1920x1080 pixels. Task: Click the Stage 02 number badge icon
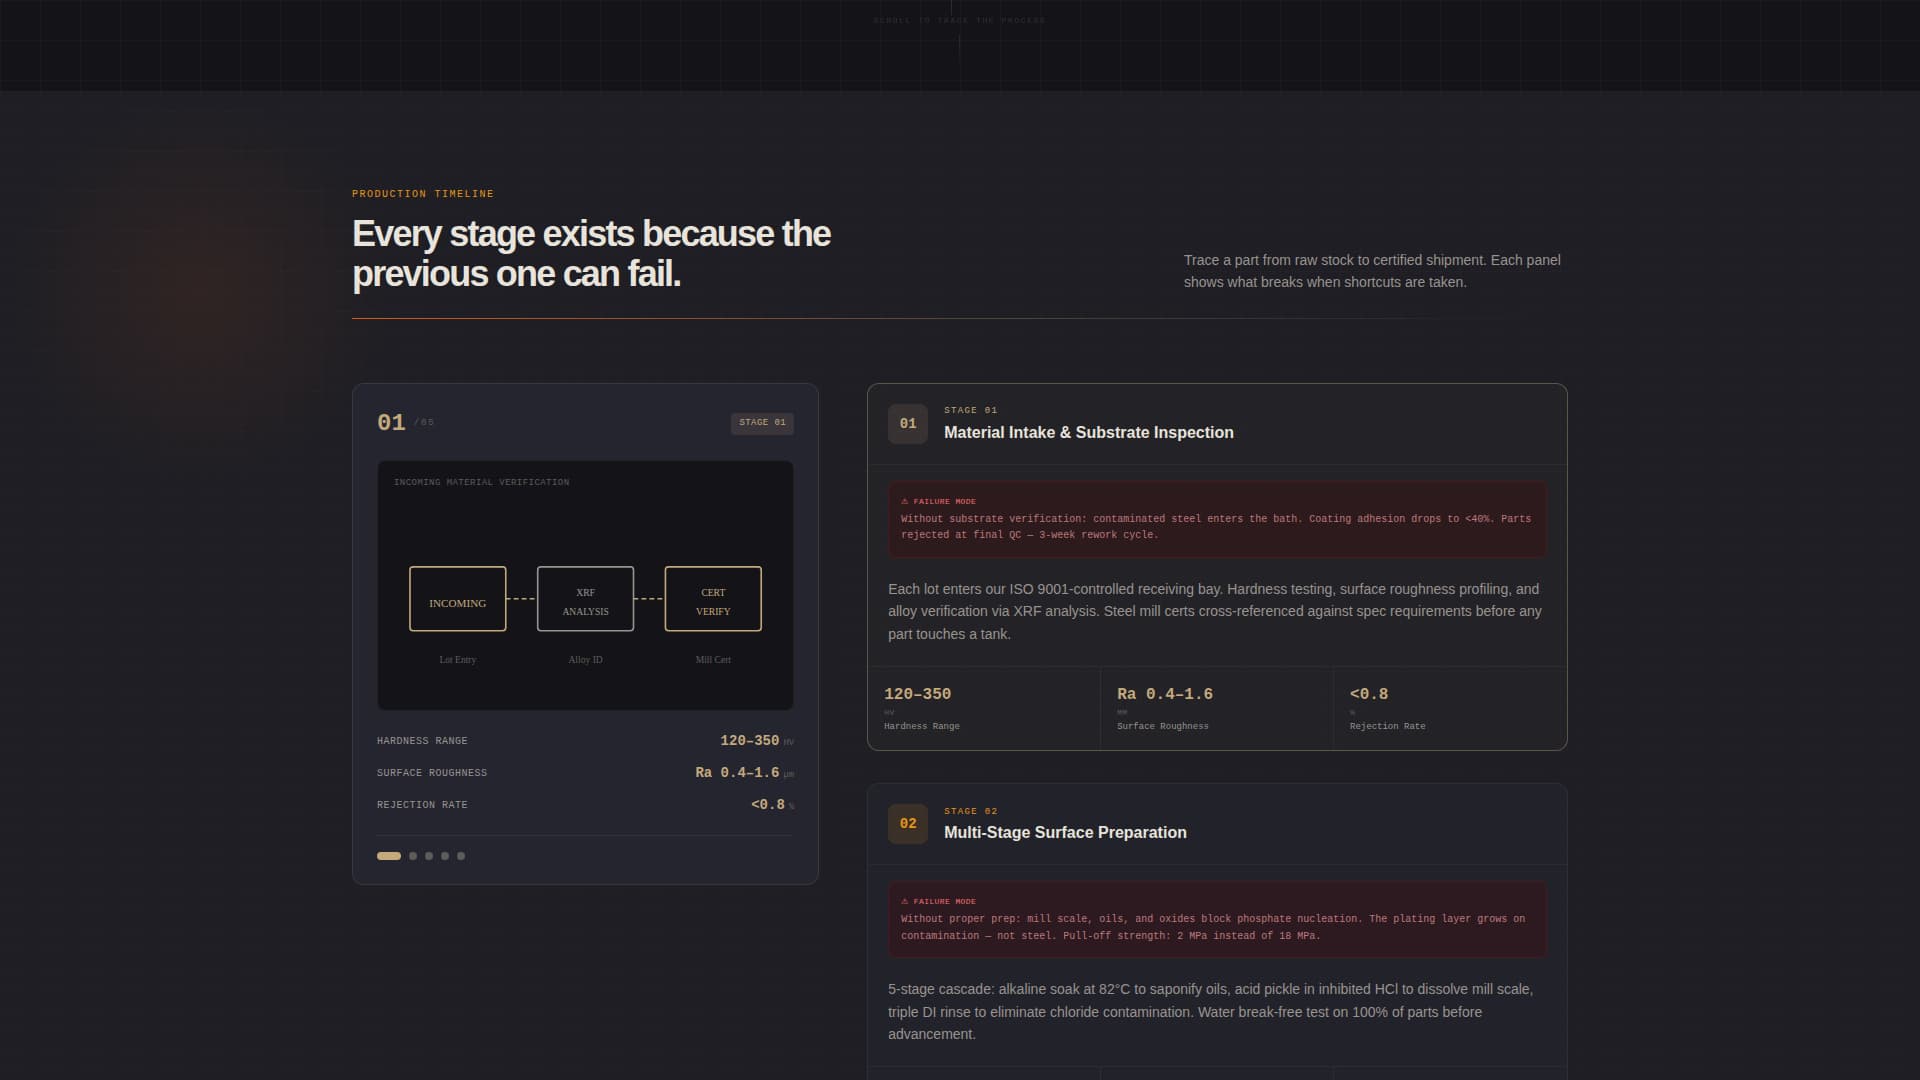tap(907, 824)
